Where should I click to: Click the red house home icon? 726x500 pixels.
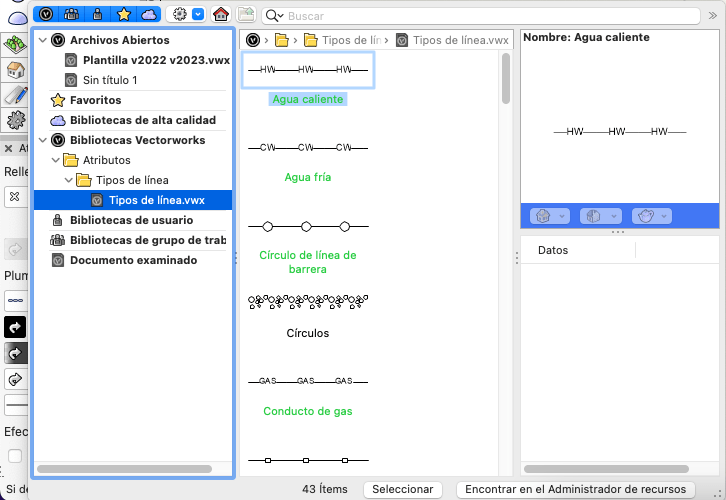tap(221, 15)
